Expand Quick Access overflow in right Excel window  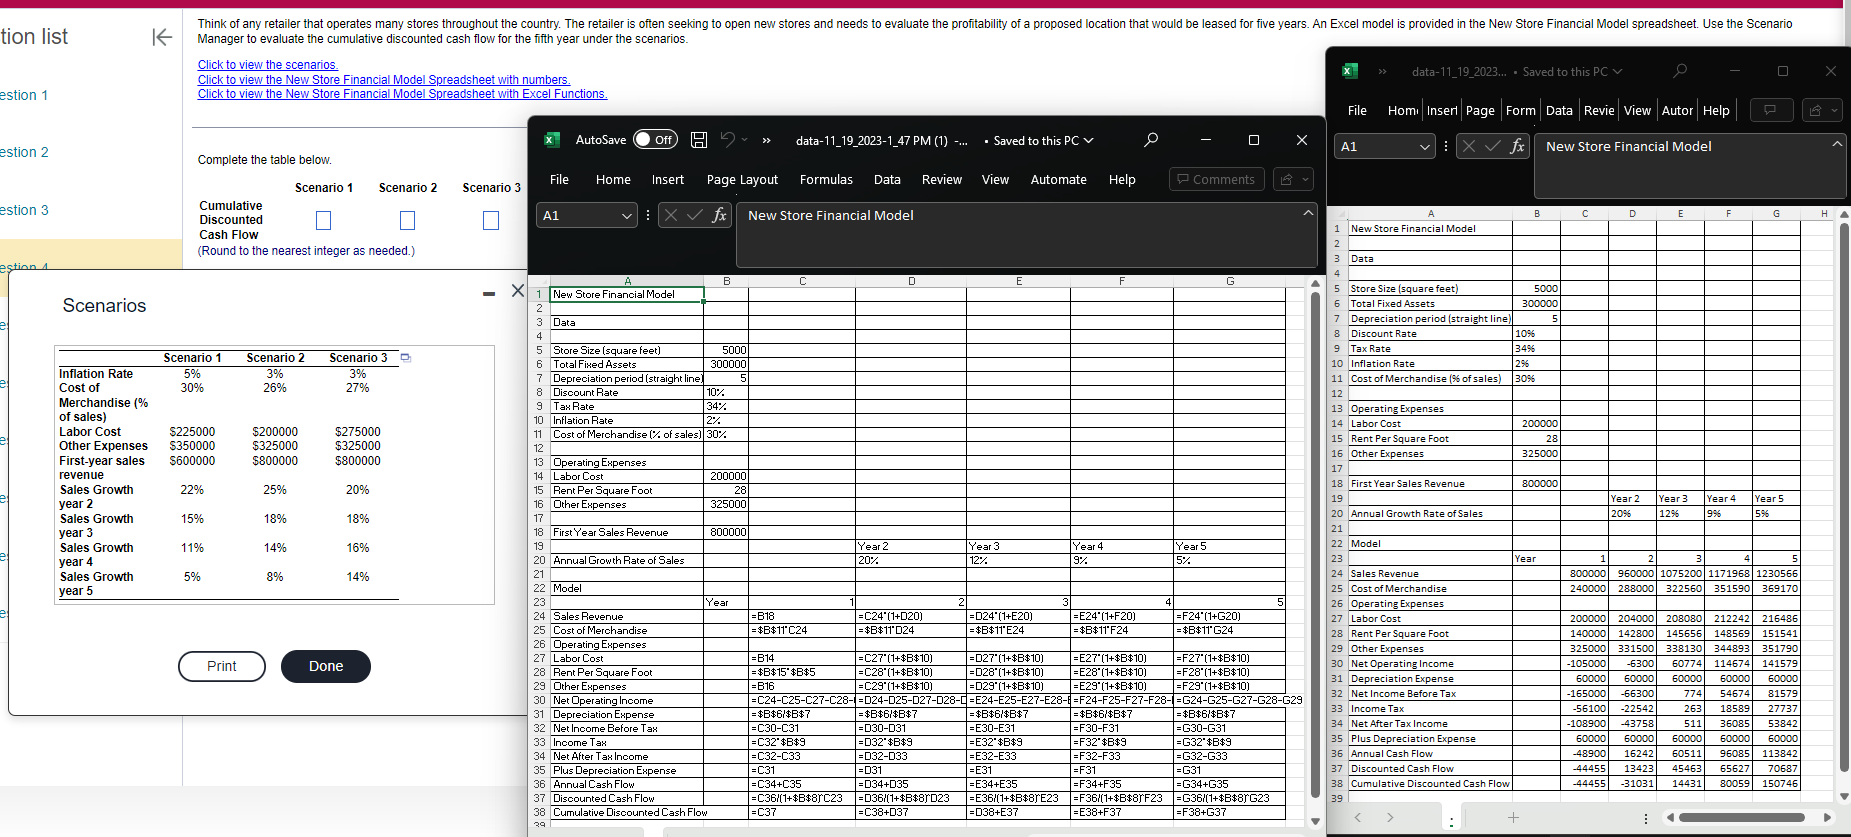[x=1383, y=72]
